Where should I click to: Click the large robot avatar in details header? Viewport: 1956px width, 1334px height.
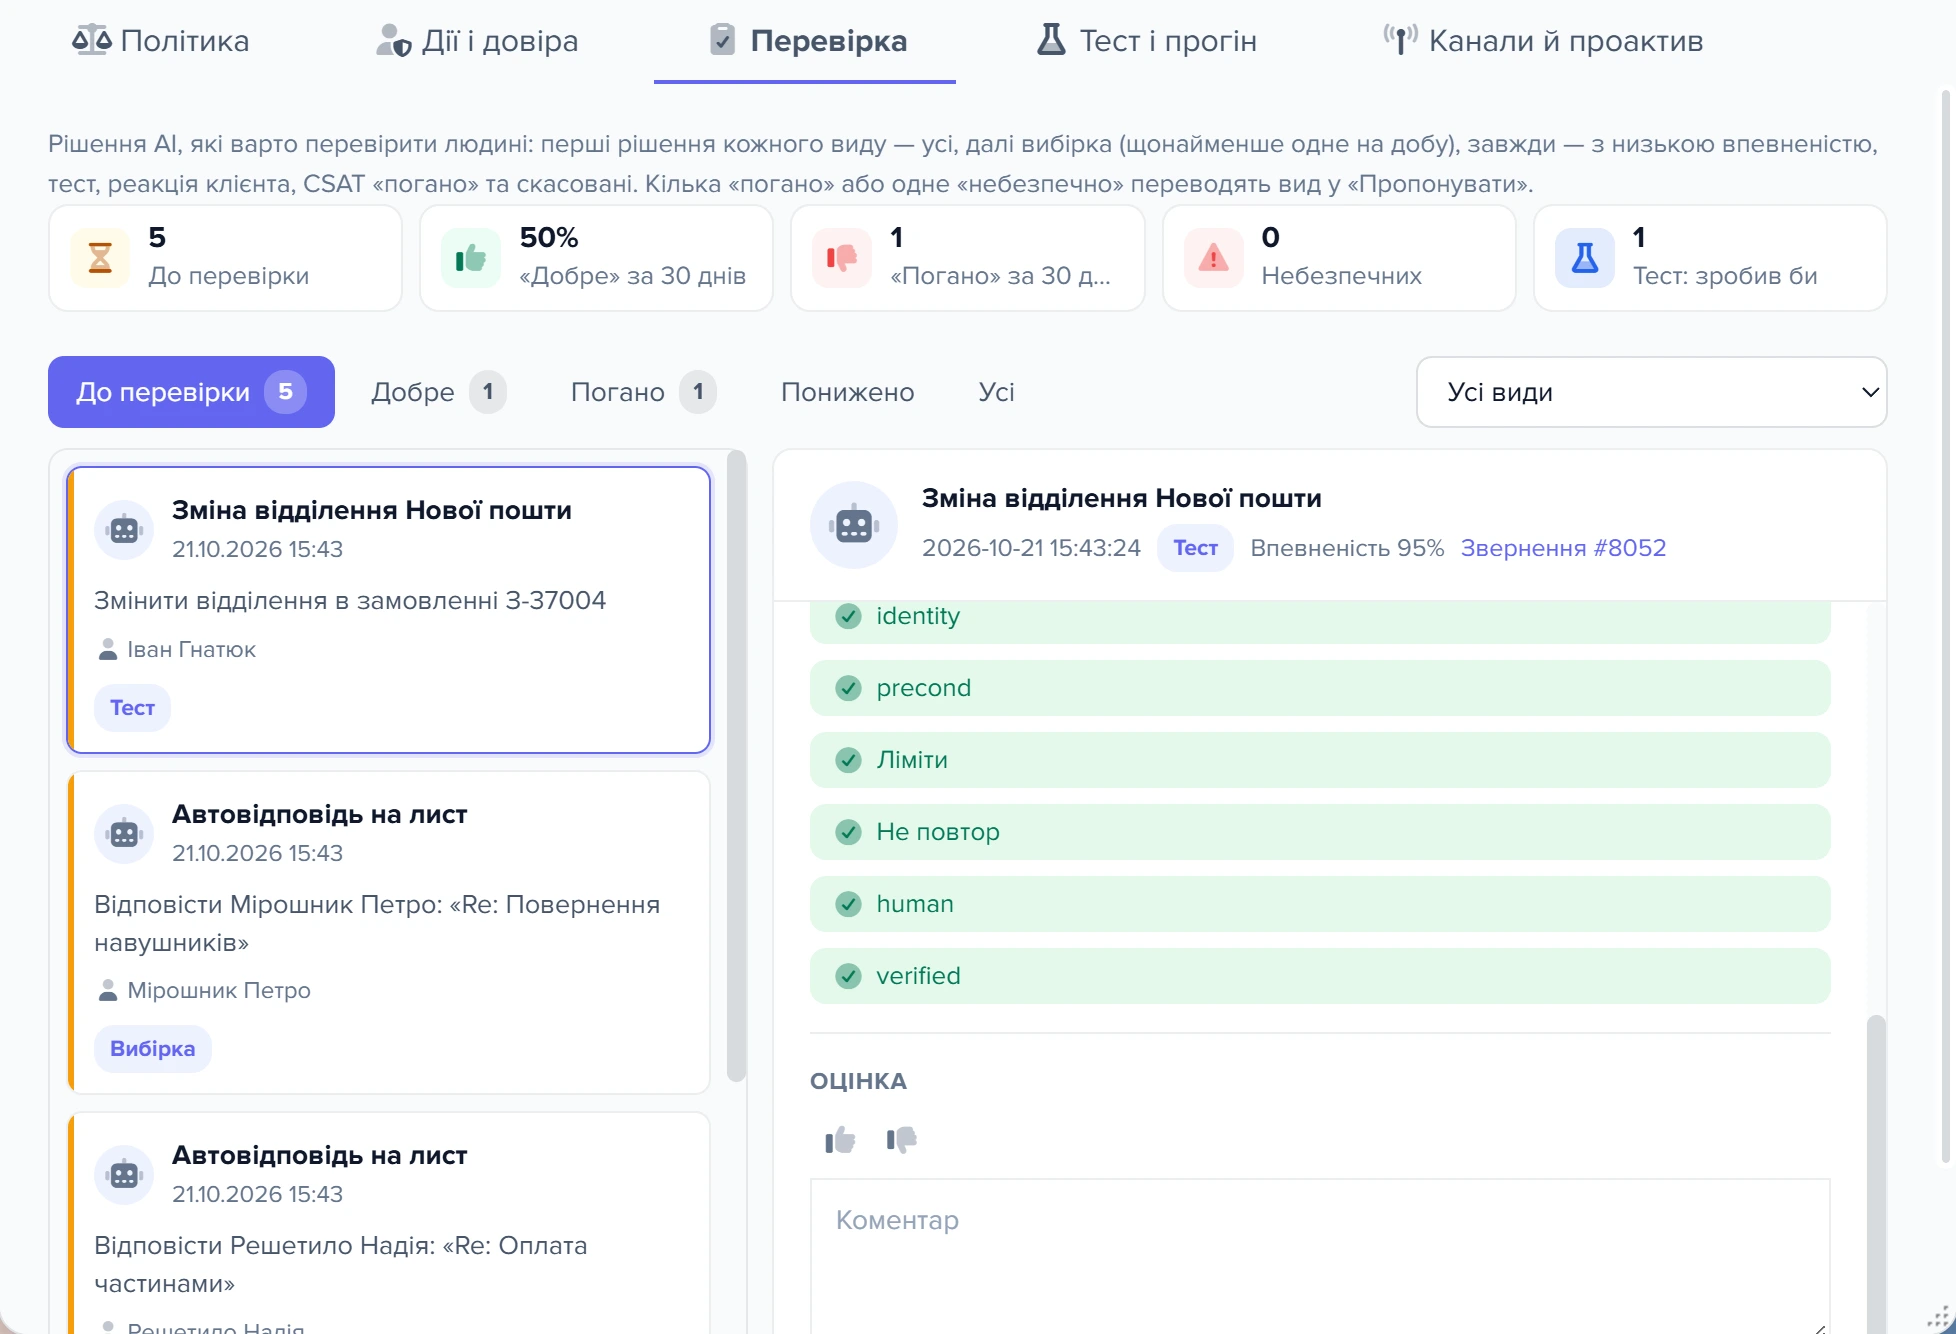pyautogui.click(x=854, y=524)
